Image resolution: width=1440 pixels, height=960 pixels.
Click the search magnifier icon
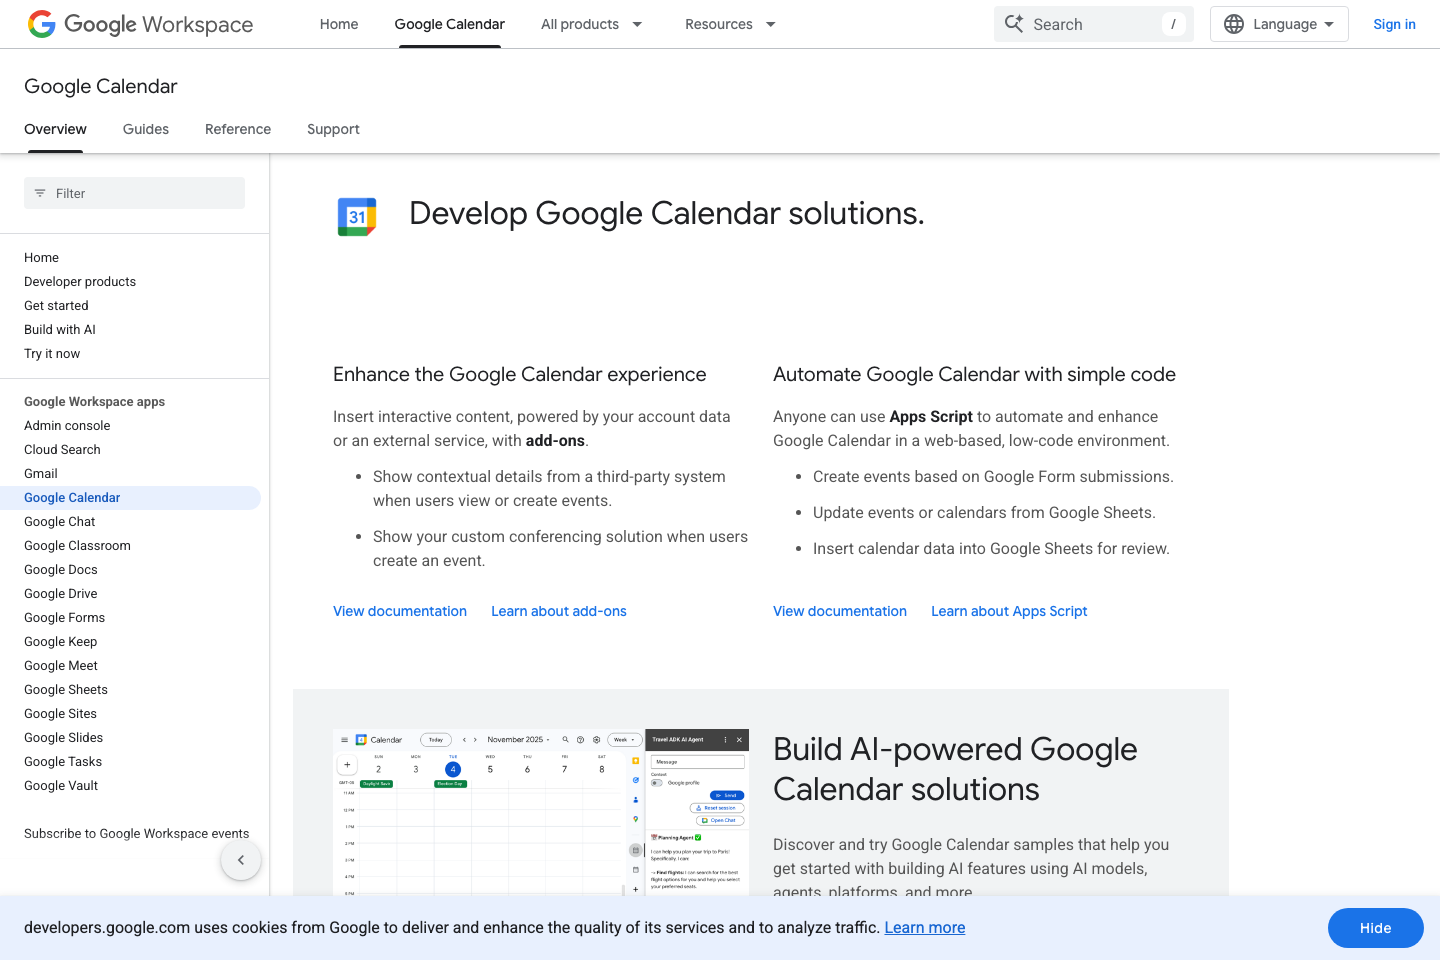1013,23
